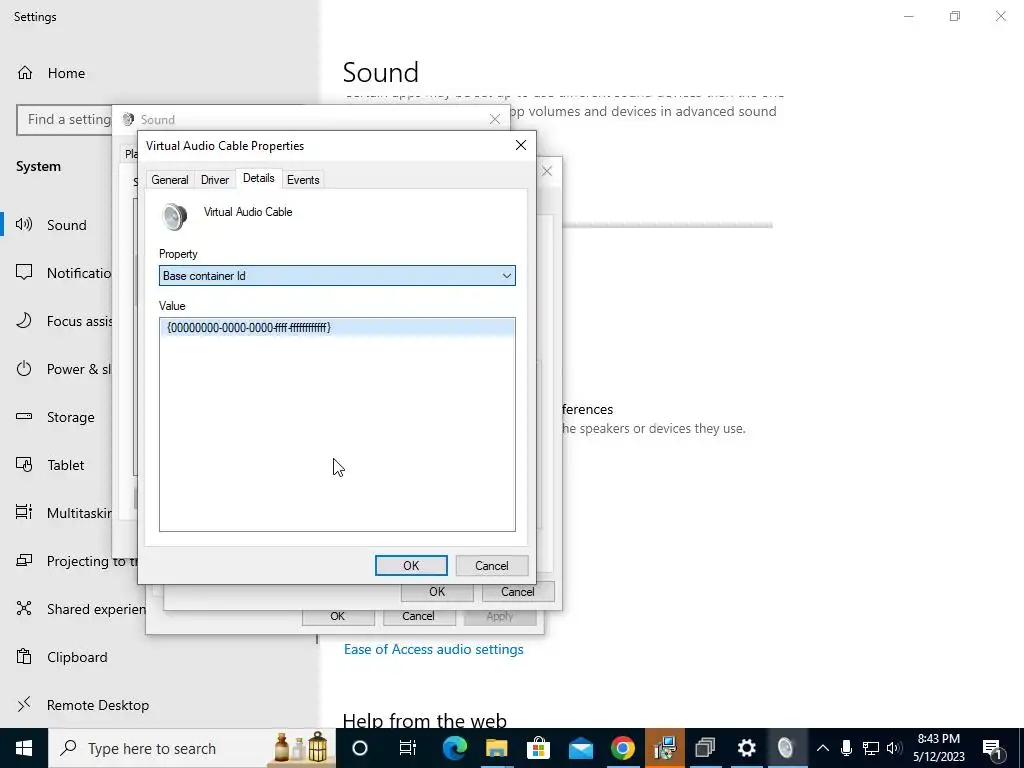
Task: Click the microphone tray icon
Action: click(846, 748)
